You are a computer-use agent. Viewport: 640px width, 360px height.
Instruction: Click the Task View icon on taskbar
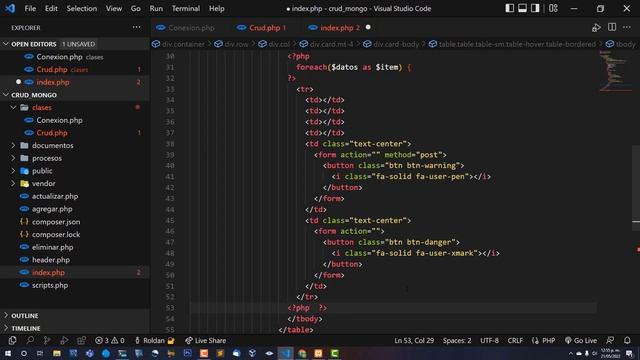40,353
